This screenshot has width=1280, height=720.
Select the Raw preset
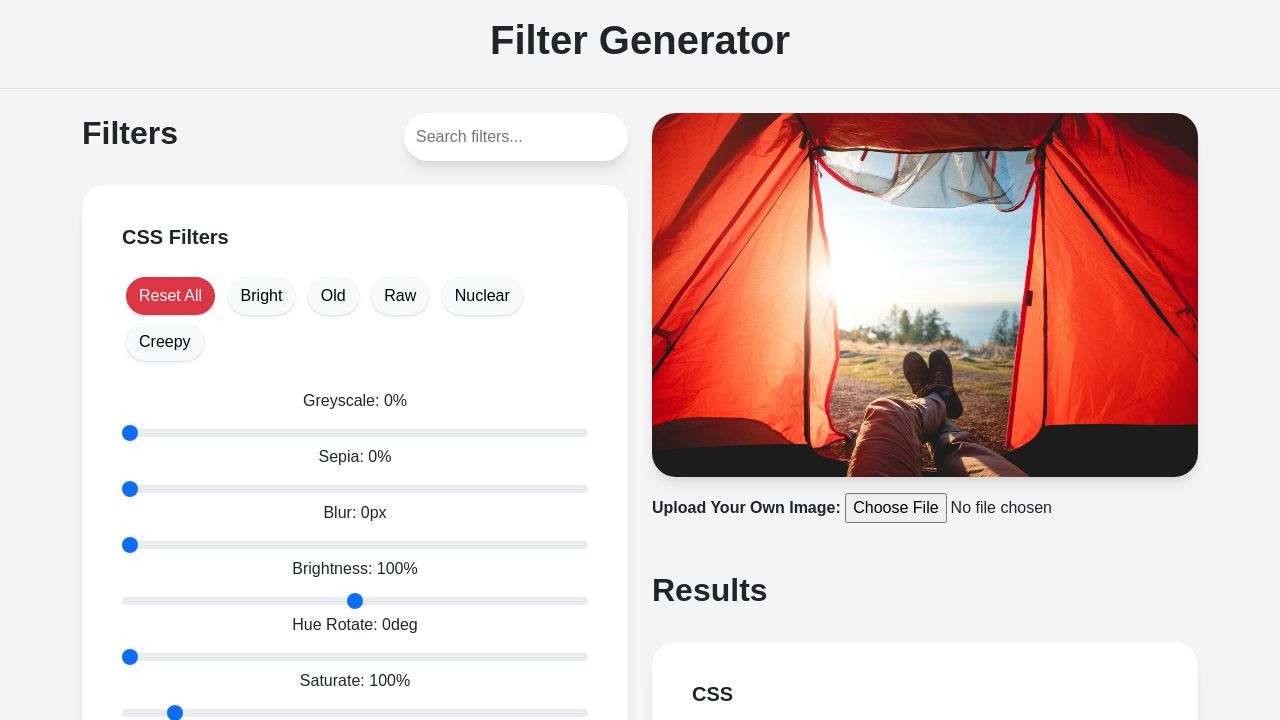coord(400,296)
